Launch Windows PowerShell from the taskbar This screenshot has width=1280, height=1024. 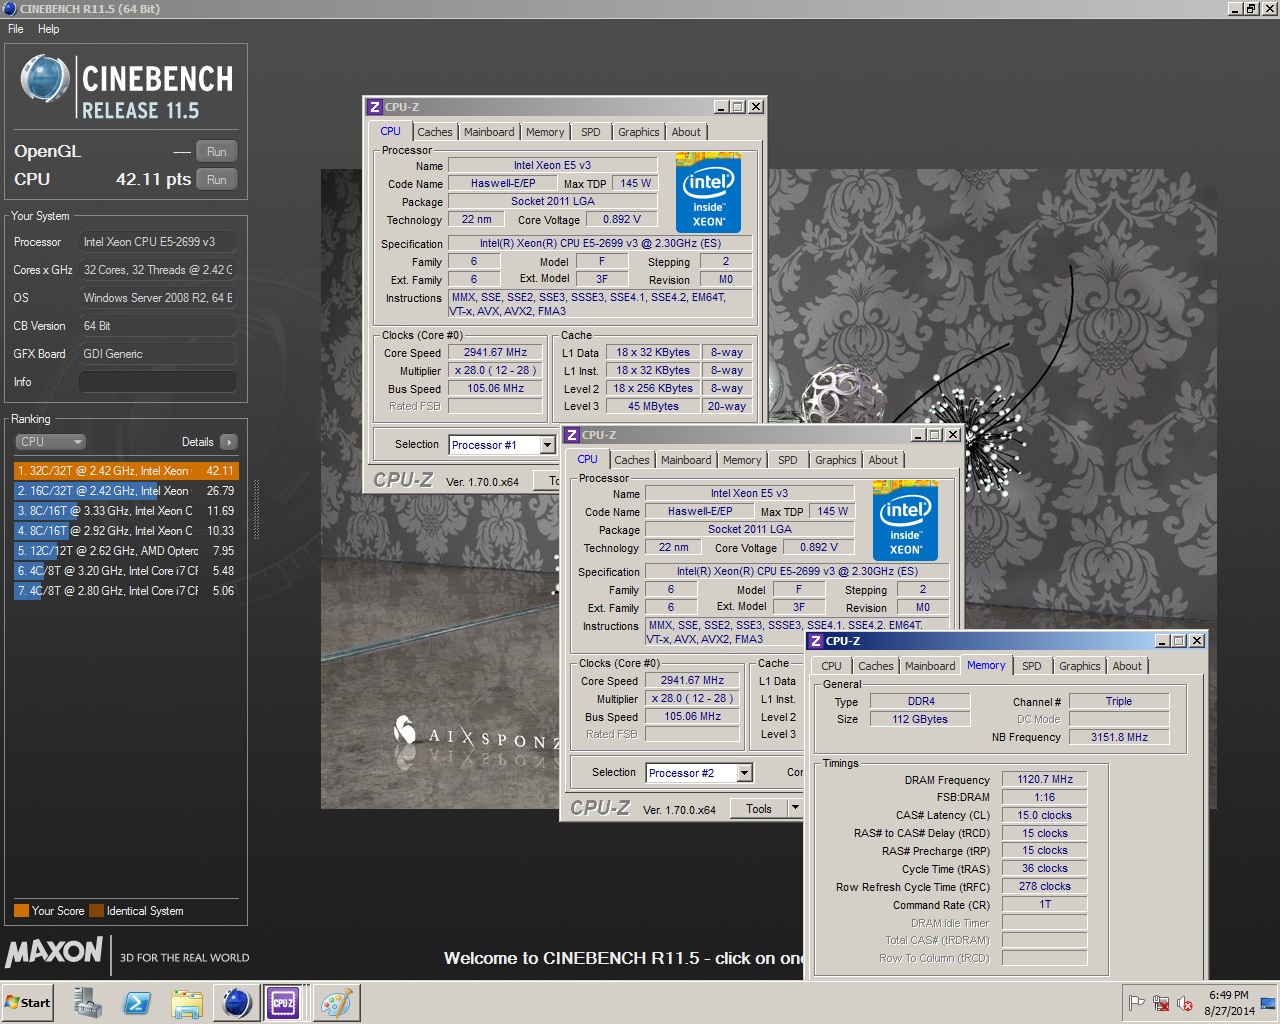(137, 1002)
